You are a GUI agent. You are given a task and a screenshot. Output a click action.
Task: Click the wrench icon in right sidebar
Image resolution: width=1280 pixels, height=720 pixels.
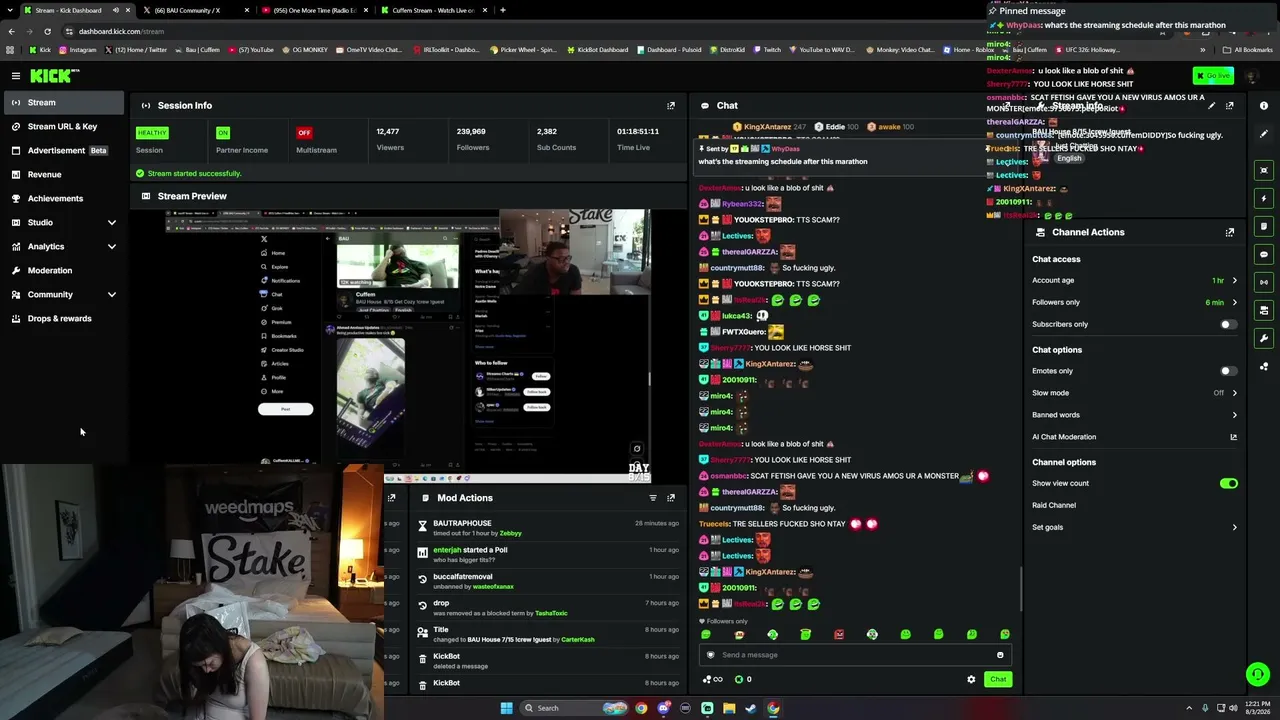pos(1264,338)
